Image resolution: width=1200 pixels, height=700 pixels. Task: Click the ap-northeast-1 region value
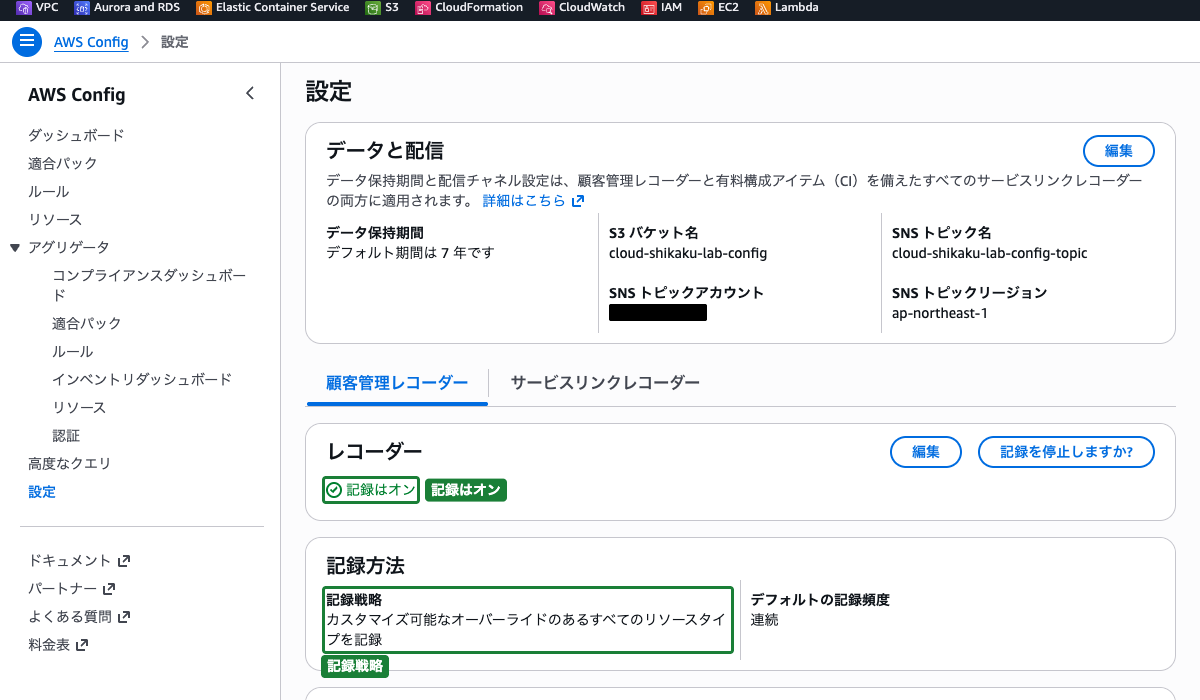[940, 313]
